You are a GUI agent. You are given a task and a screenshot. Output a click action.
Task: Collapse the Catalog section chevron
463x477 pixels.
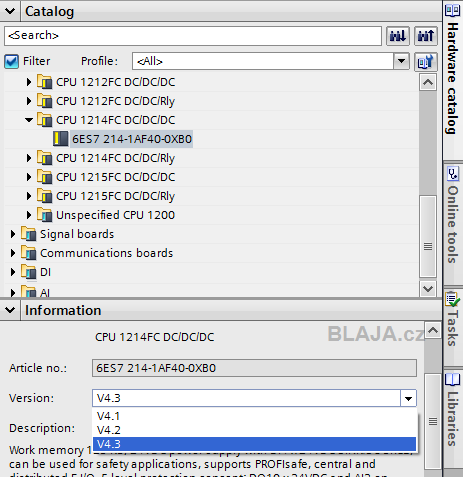click(x=10, y=11)
